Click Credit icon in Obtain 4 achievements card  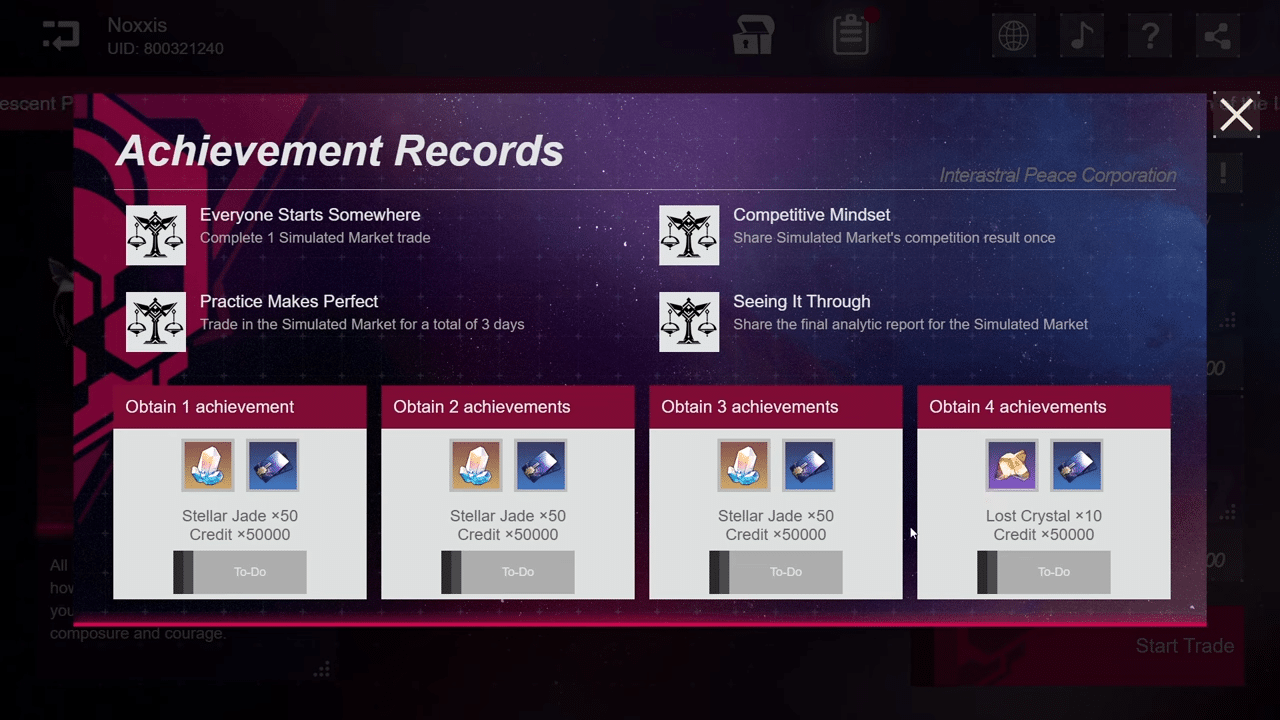point(1077,465)
